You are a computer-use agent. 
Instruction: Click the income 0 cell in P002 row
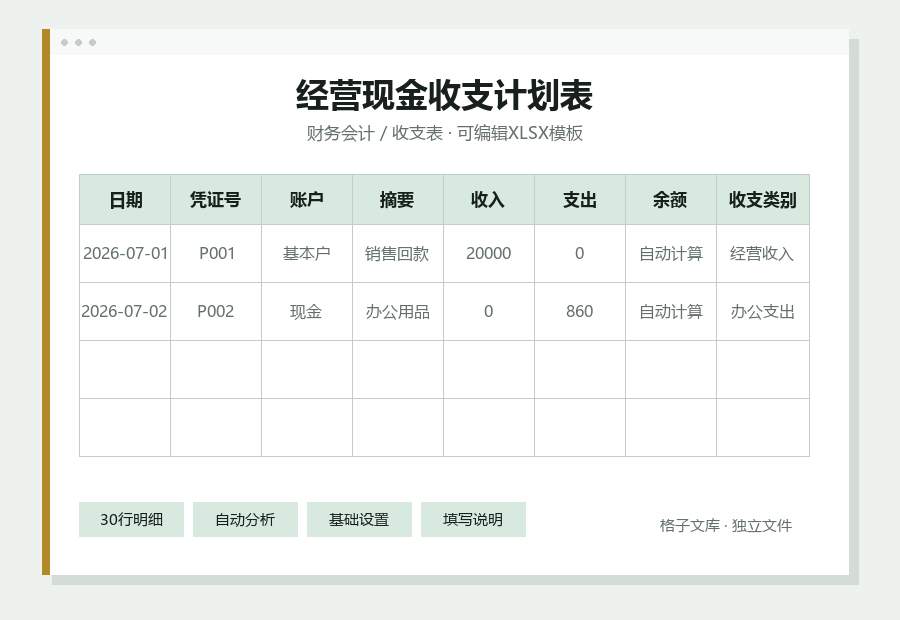[489, 312]
